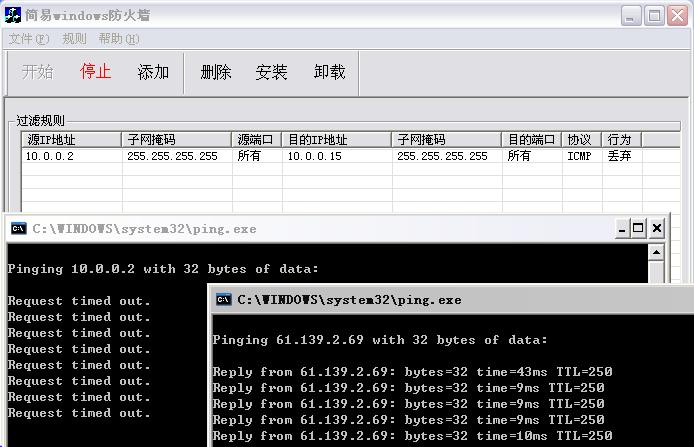Delete a rule with 删除
Viewport: 694px width, 447px height.
pos(216,72)
